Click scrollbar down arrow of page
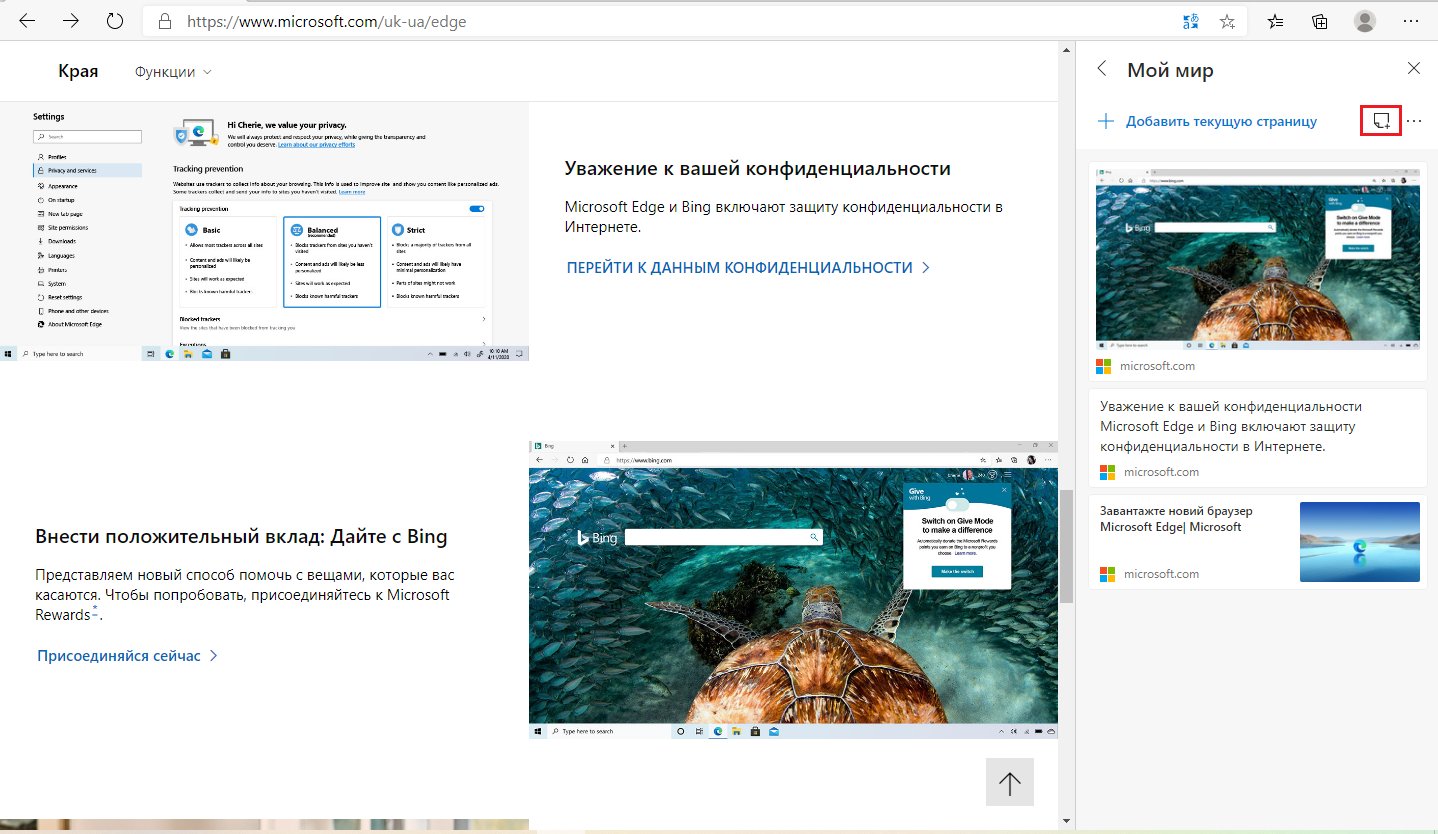 1066,822
